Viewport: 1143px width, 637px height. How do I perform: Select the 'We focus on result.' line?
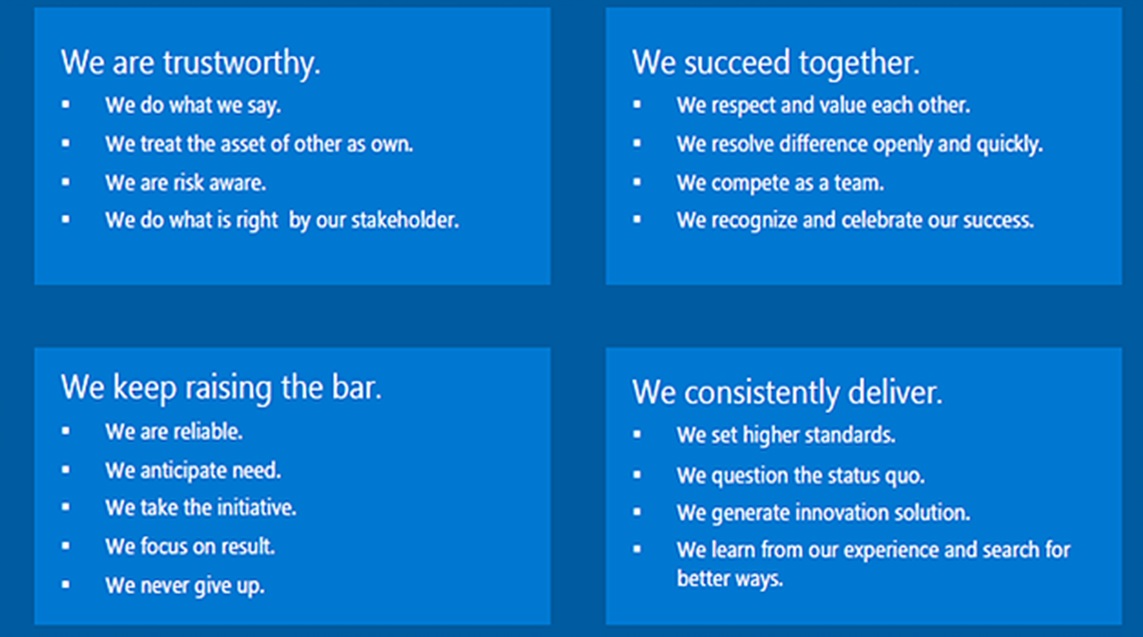(190, 546)
